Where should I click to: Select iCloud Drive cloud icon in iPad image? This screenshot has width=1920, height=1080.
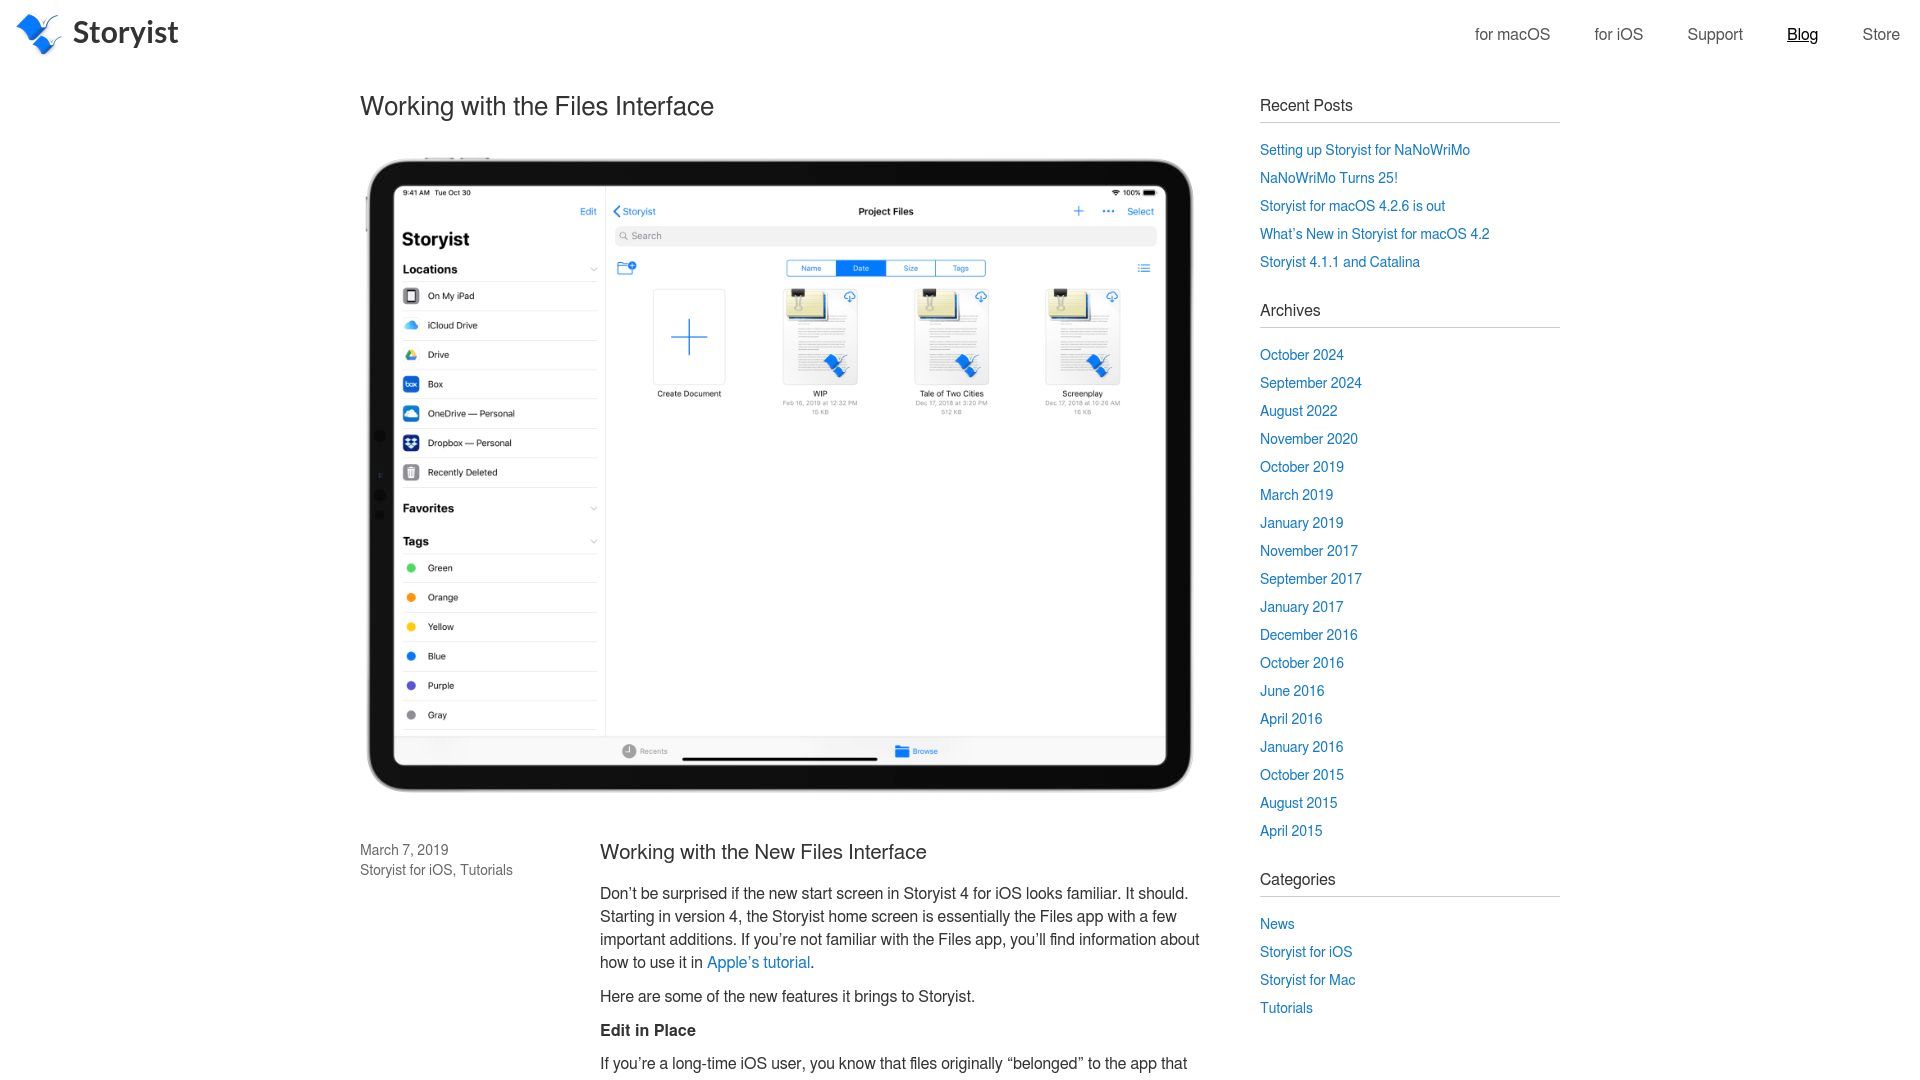411,325
